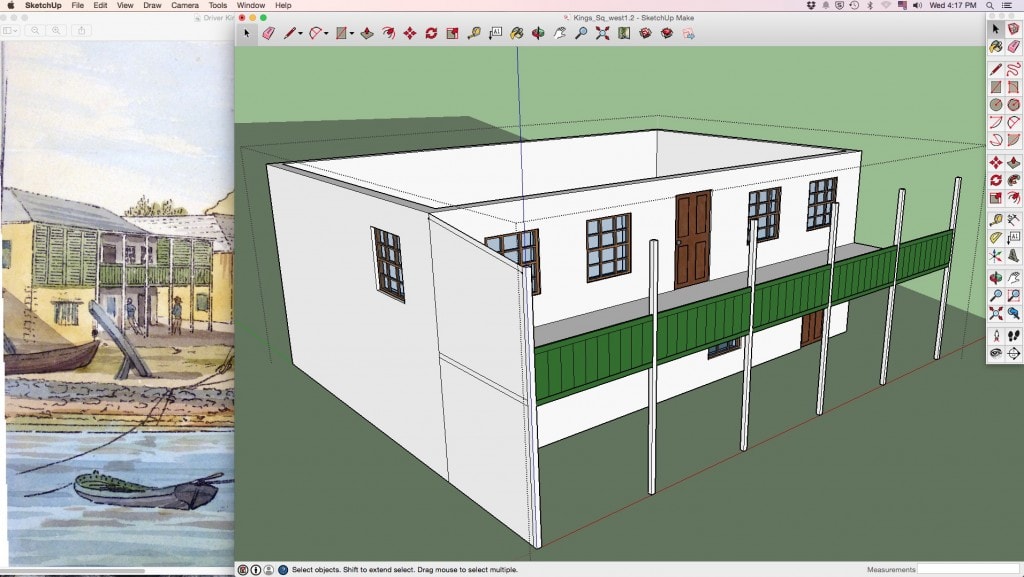Select the Push/Pull tool in the tool palette
The width and height of the screenshot is (1024, 577).
point(1013,162)
